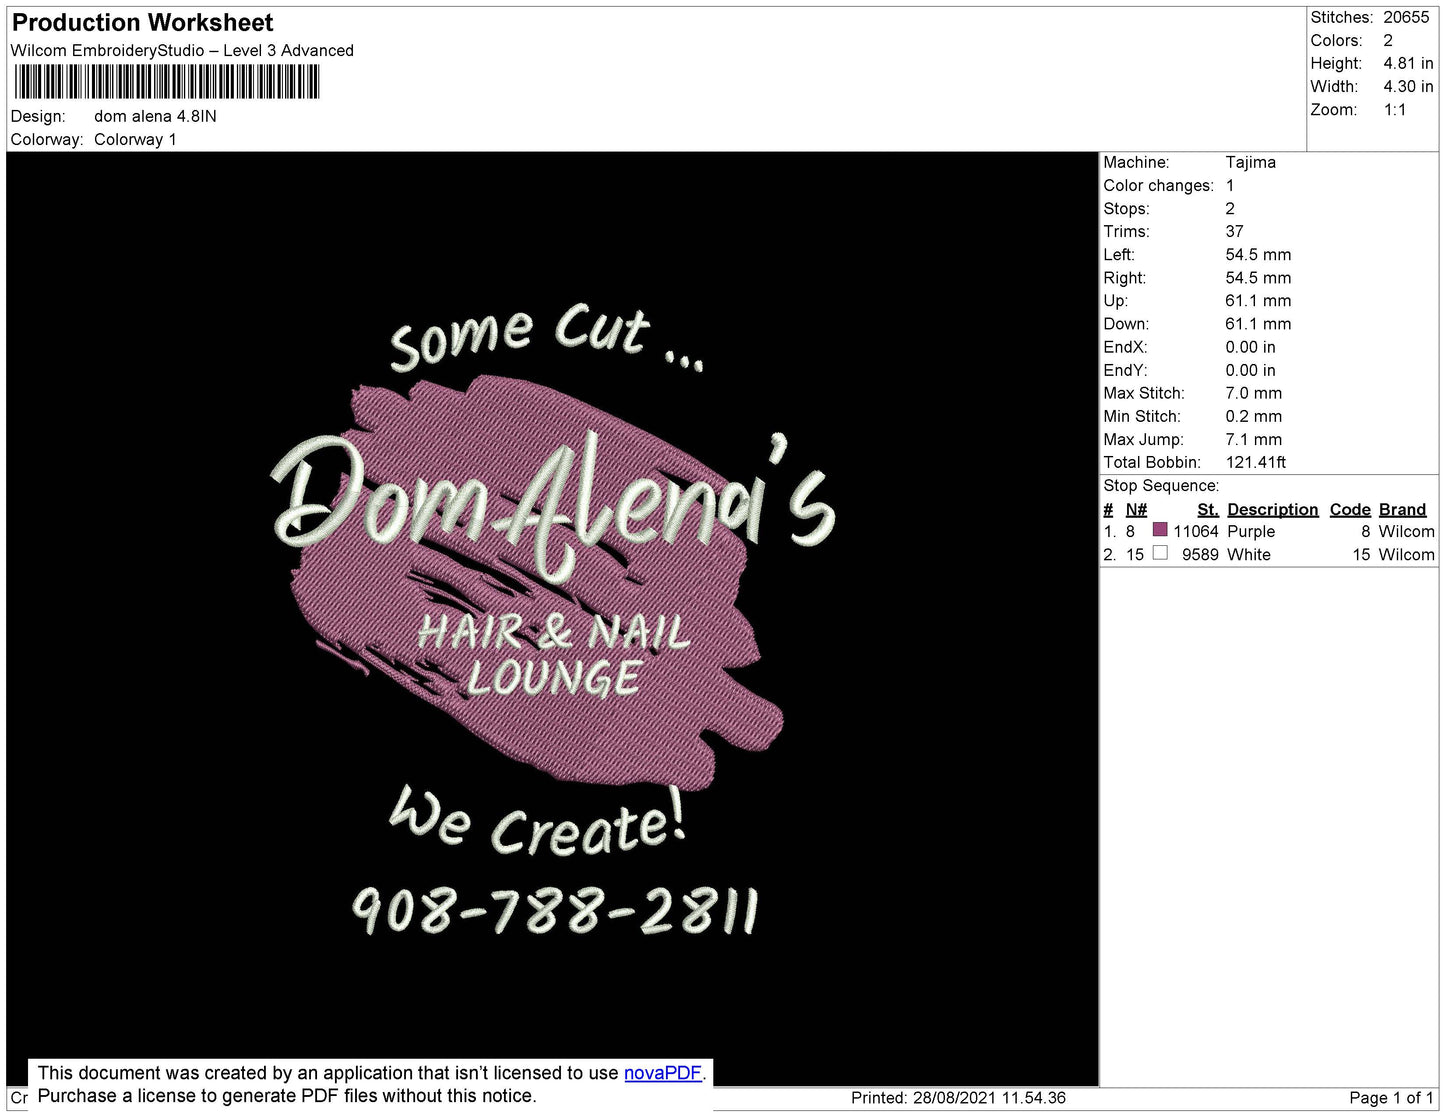This screenshot has height=1117, width=1445.
Task: Click the width value 4.30 in
Action: click(x=1408, y=87)
